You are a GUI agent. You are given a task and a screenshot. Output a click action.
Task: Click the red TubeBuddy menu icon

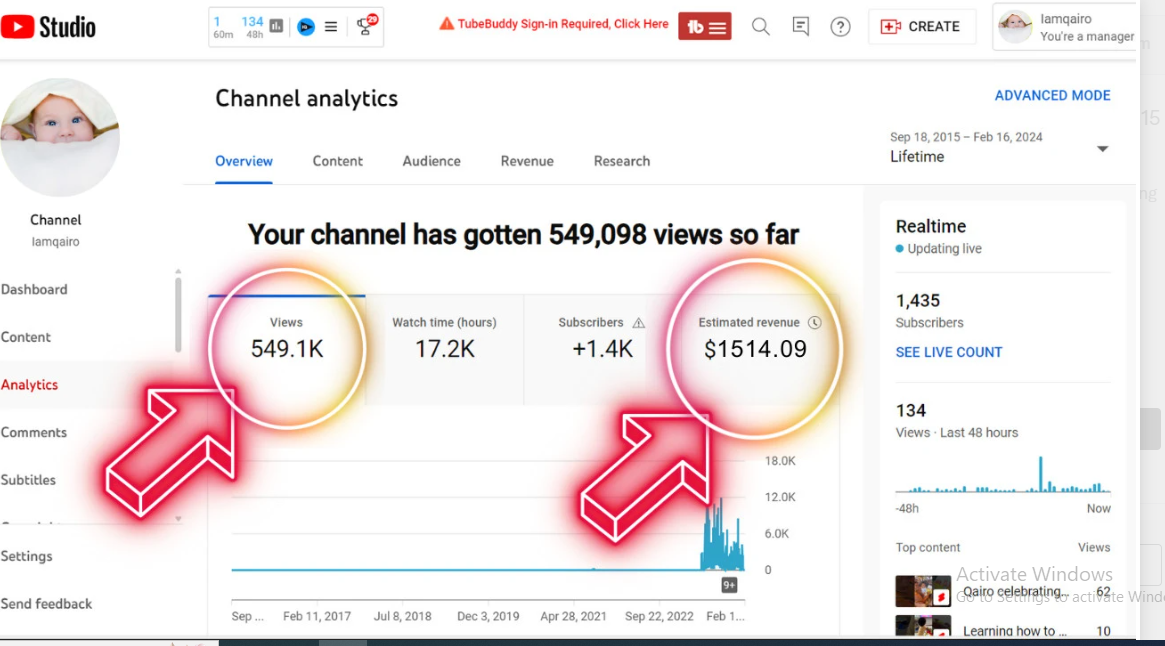coord(705,27)
